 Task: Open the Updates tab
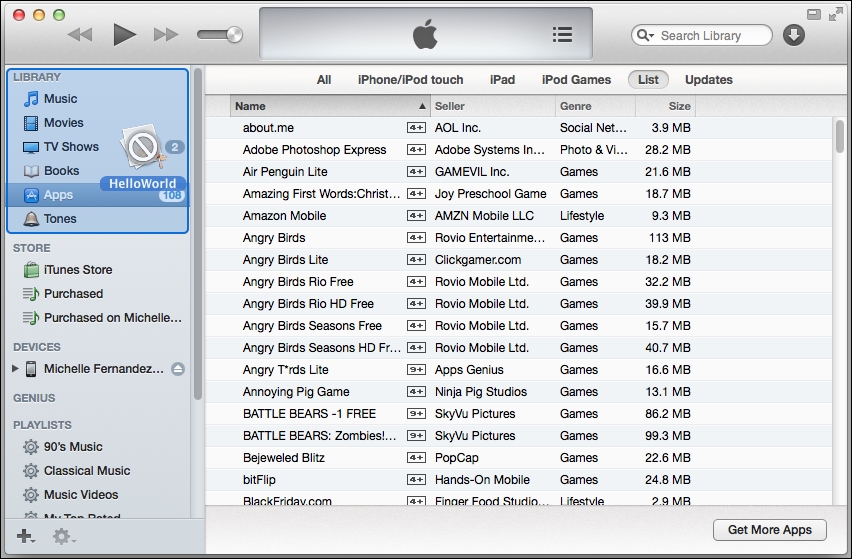pyautogui.click(x=709, y=80)
